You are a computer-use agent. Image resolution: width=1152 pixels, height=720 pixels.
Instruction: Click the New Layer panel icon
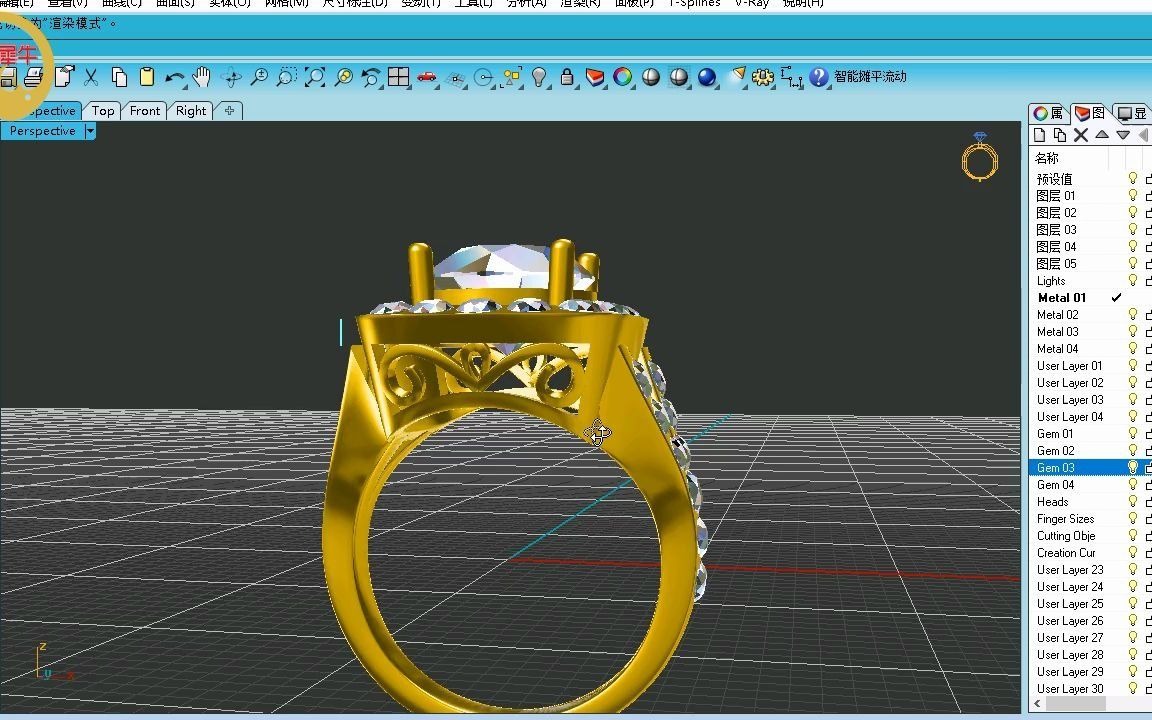click(1039, 134)
